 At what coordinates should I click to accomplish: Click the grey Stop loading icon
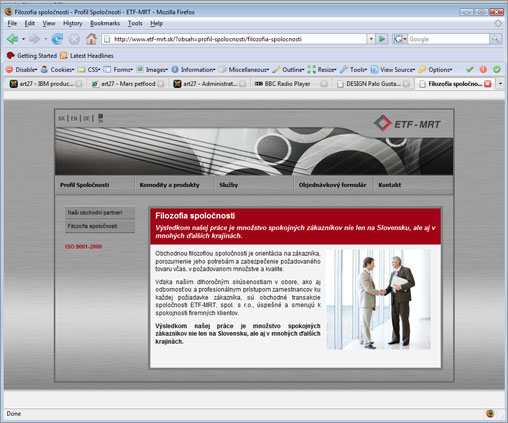point(74,39)
